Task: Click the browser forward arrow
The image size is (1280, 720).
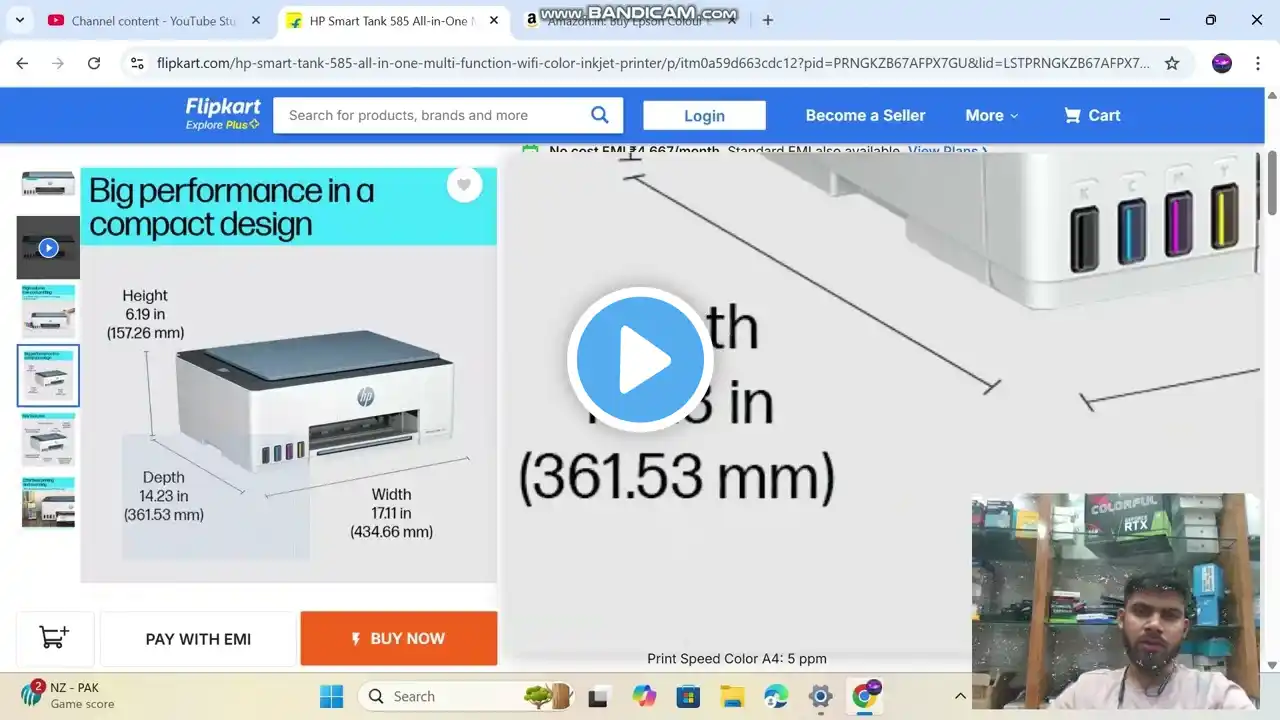Action: [x=58, y=63]
